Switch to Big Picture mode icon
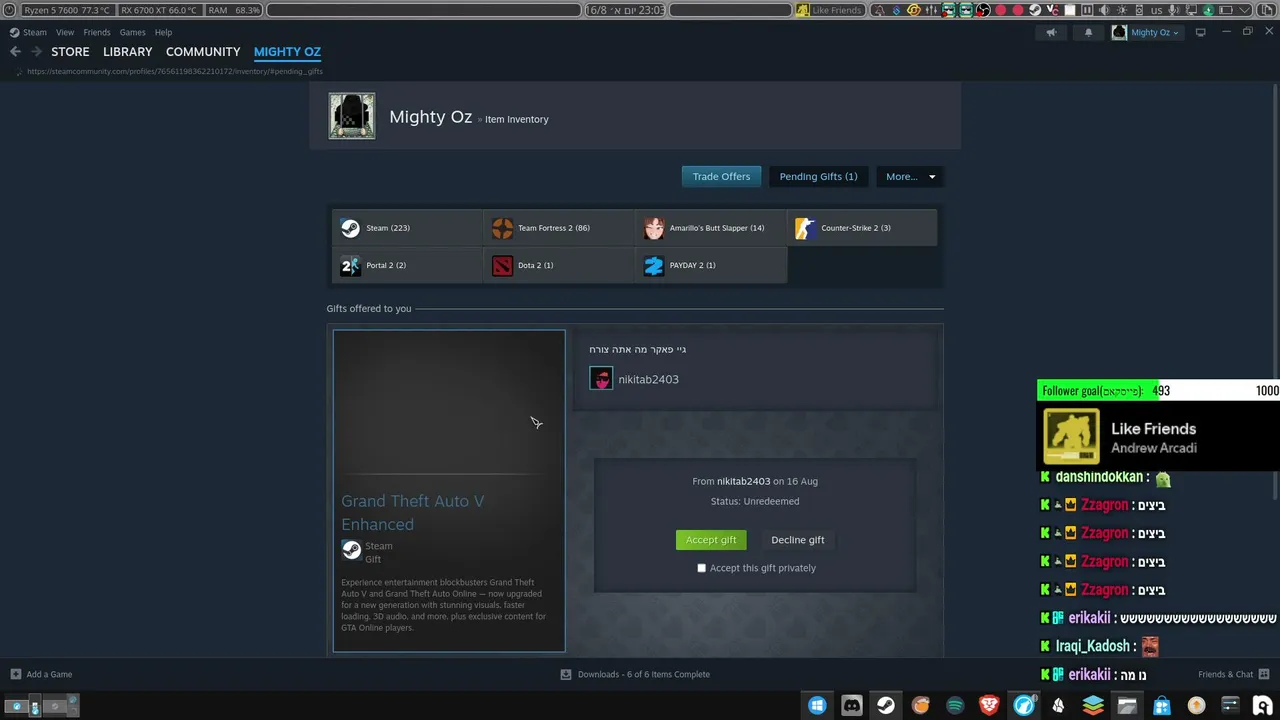 click(1201, 32)
